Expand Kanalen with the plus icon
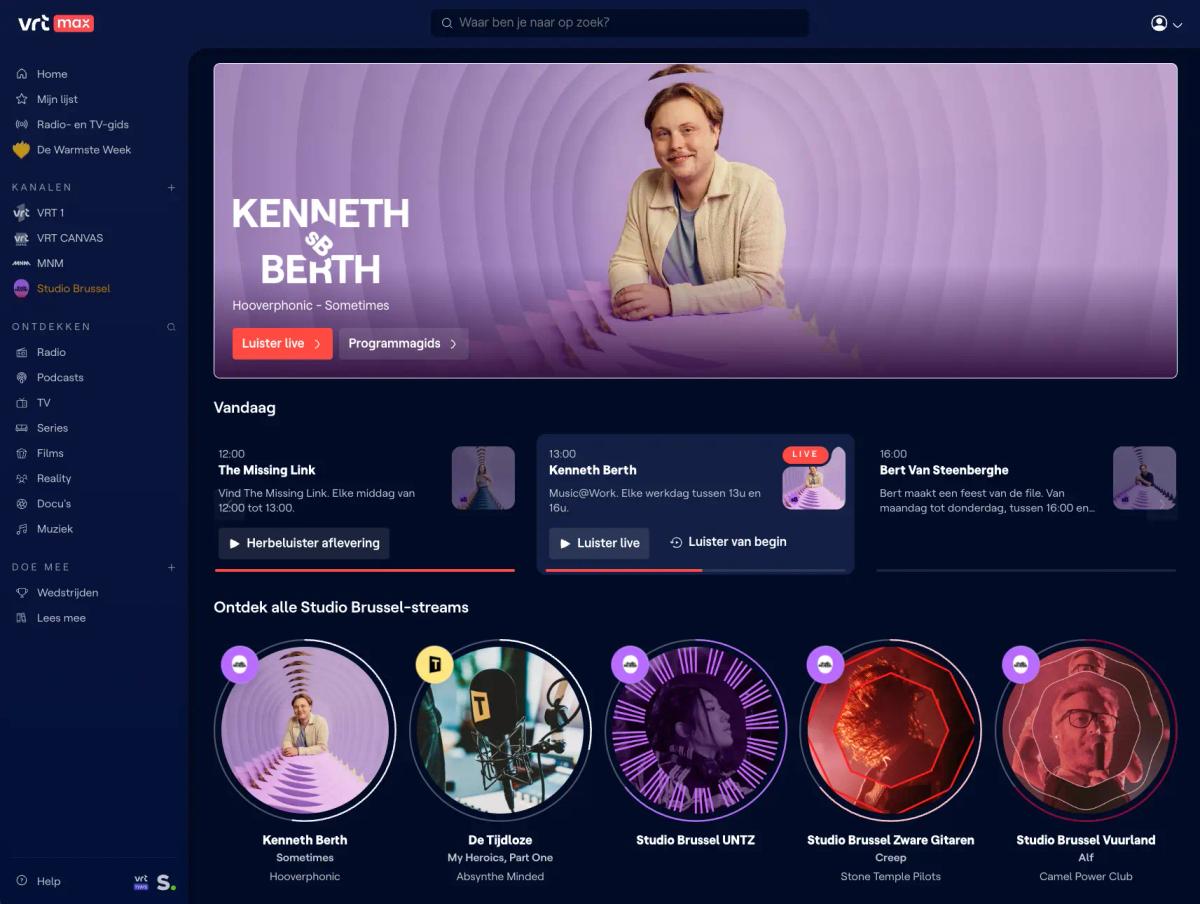This screenshot has width=1200, height=904. (171, 187)
